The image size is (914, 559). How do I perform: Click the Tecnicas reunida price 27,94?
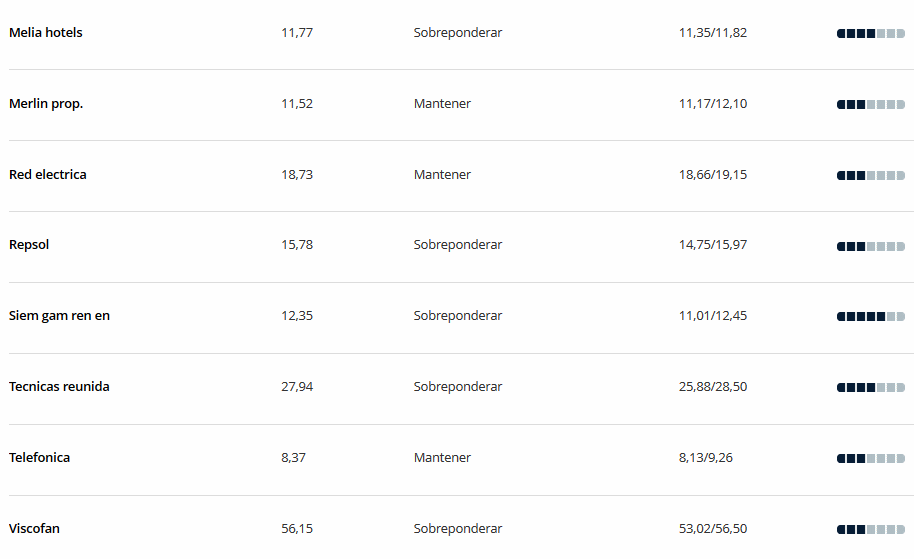click(297, 386)
